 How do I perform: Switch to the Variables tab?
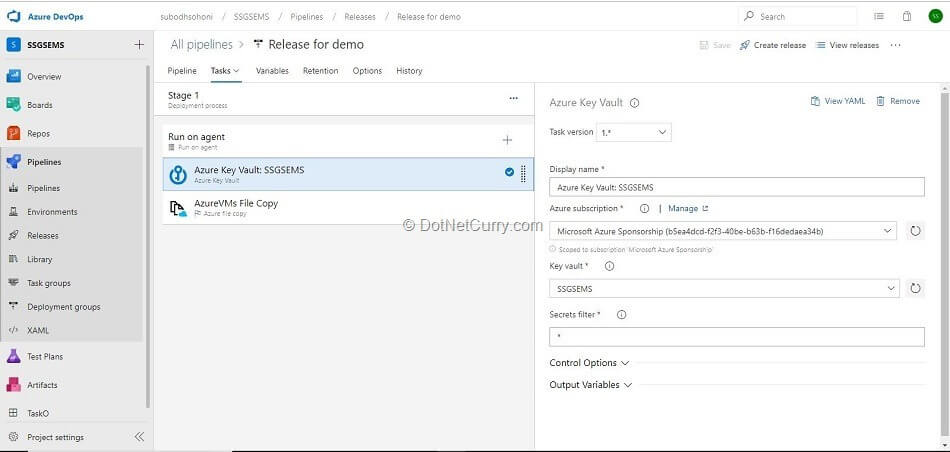pos(272,71)
